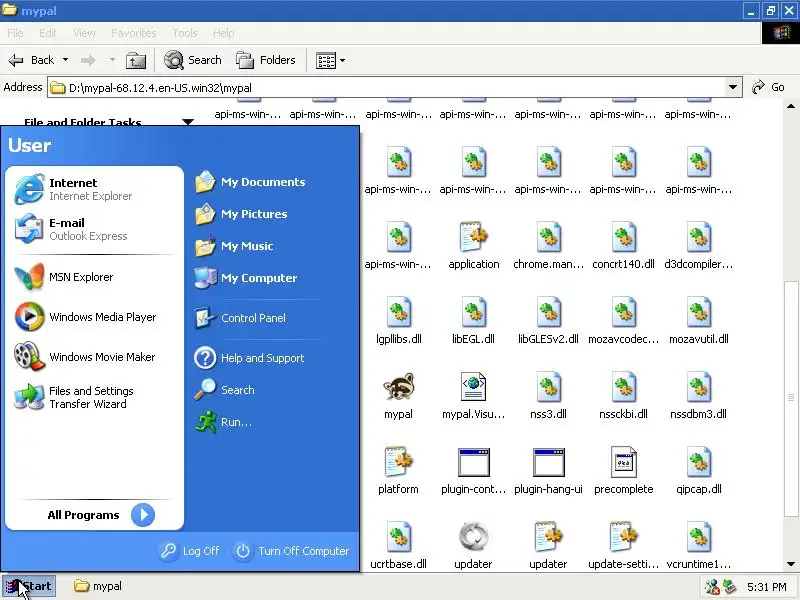This screenshot has width=800, height=600.
Task: Select the plugin-cont... executable
Action: click(473, 471)
